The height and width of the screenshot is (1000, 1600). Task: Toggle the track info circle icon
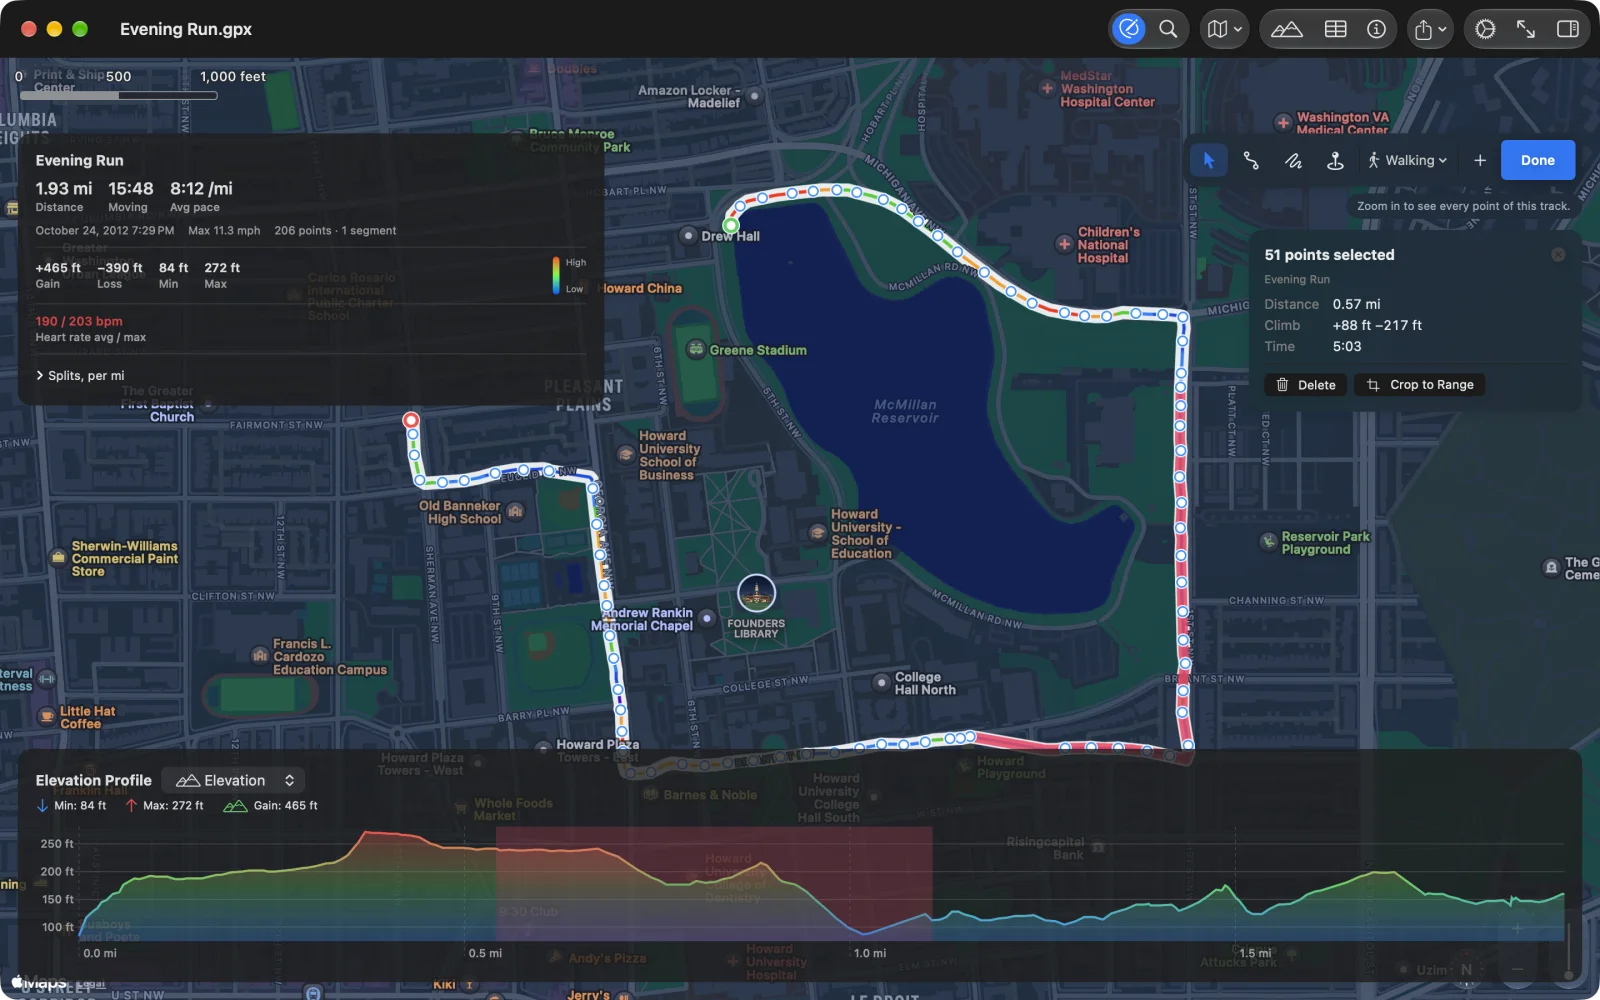click(x=1376, y=29)
